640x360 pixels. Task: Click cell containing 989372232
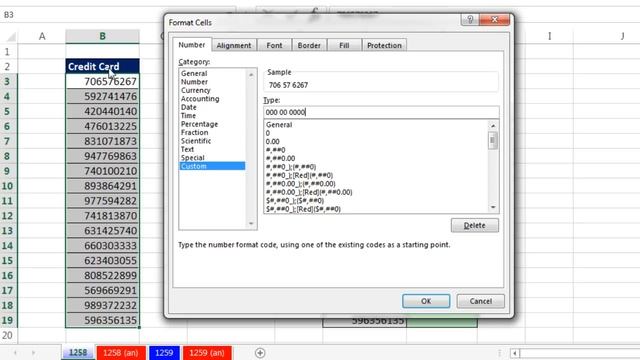point(102,305)
